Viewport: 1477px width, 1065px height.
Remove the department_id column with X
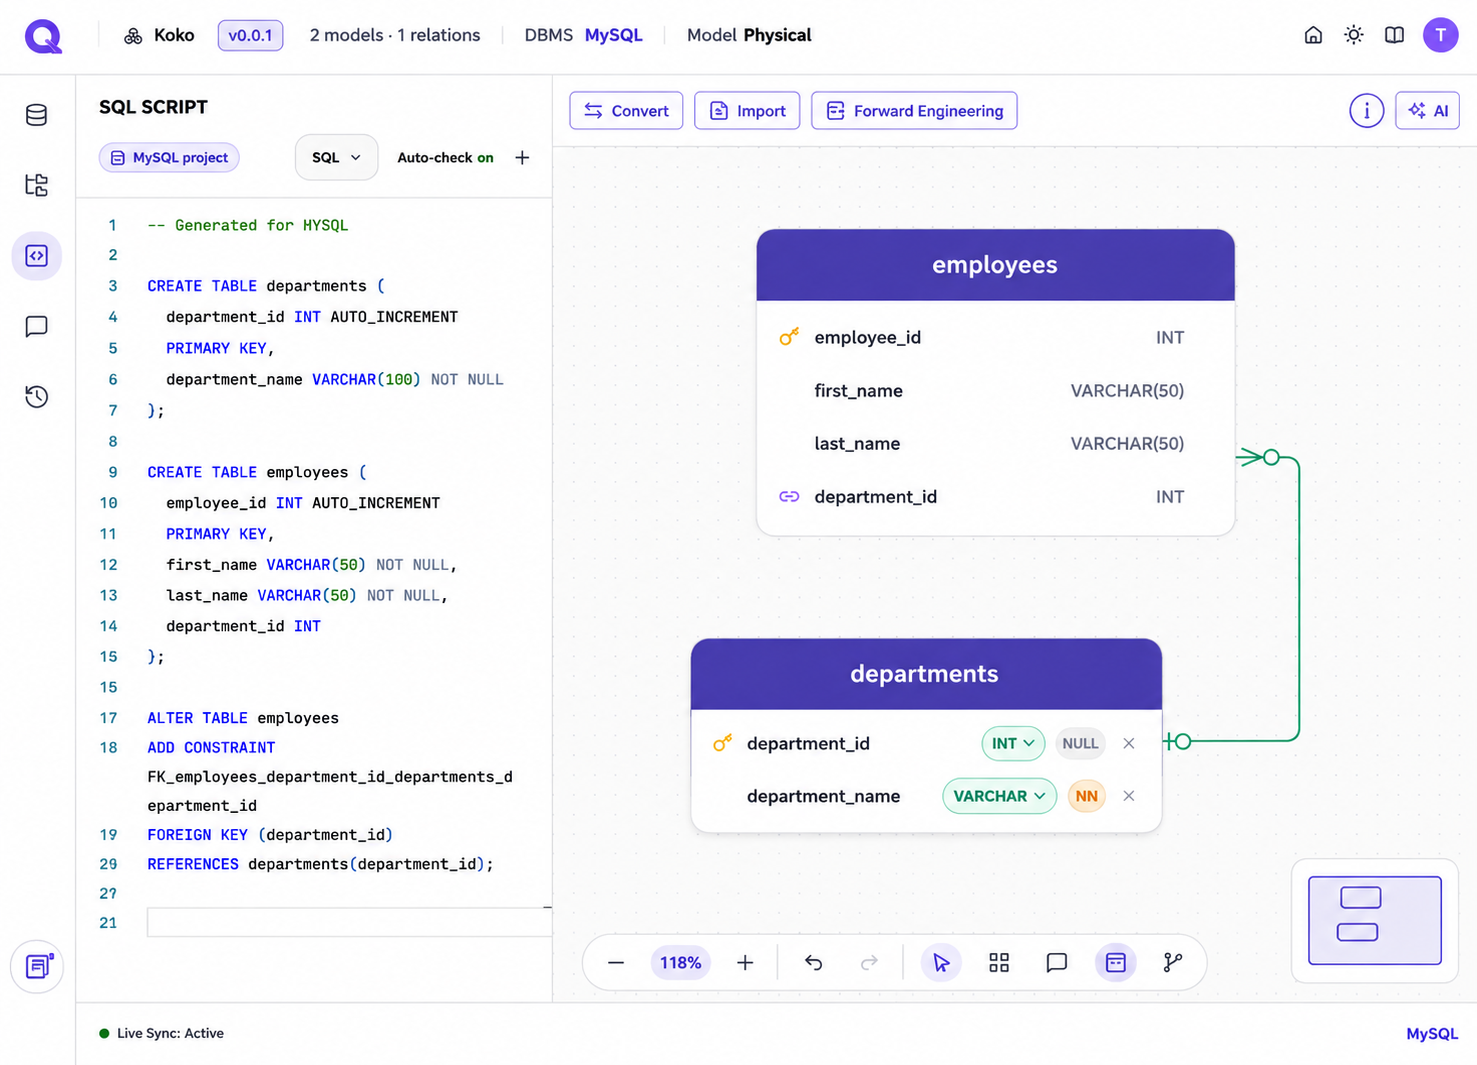tap(1129, 743)
